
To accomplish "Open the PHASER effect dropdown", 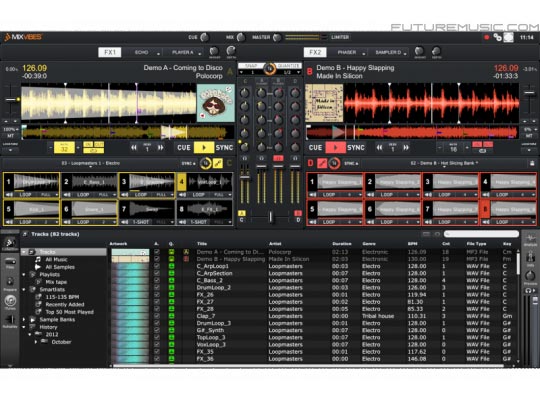I will click(x=349, y=53).
